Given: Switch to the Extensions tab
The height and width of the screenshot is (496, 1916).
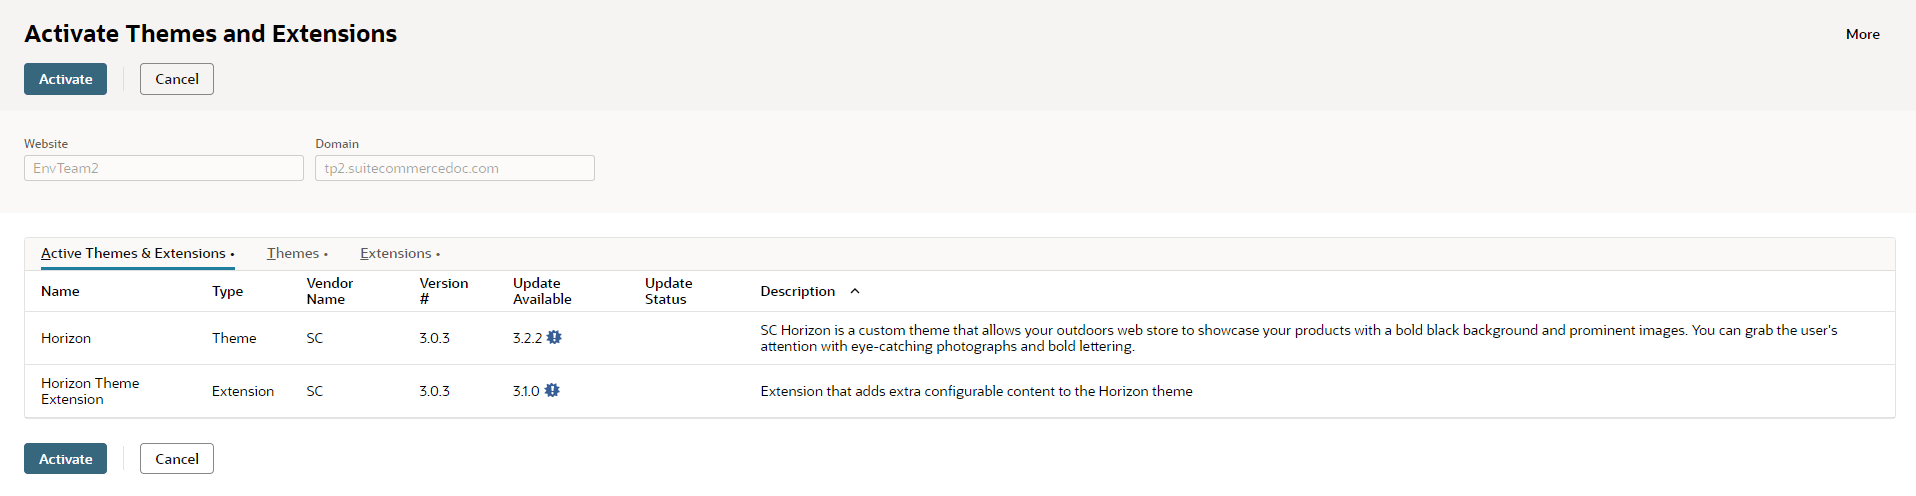Looking at the screenshot, I should (396, 254).
